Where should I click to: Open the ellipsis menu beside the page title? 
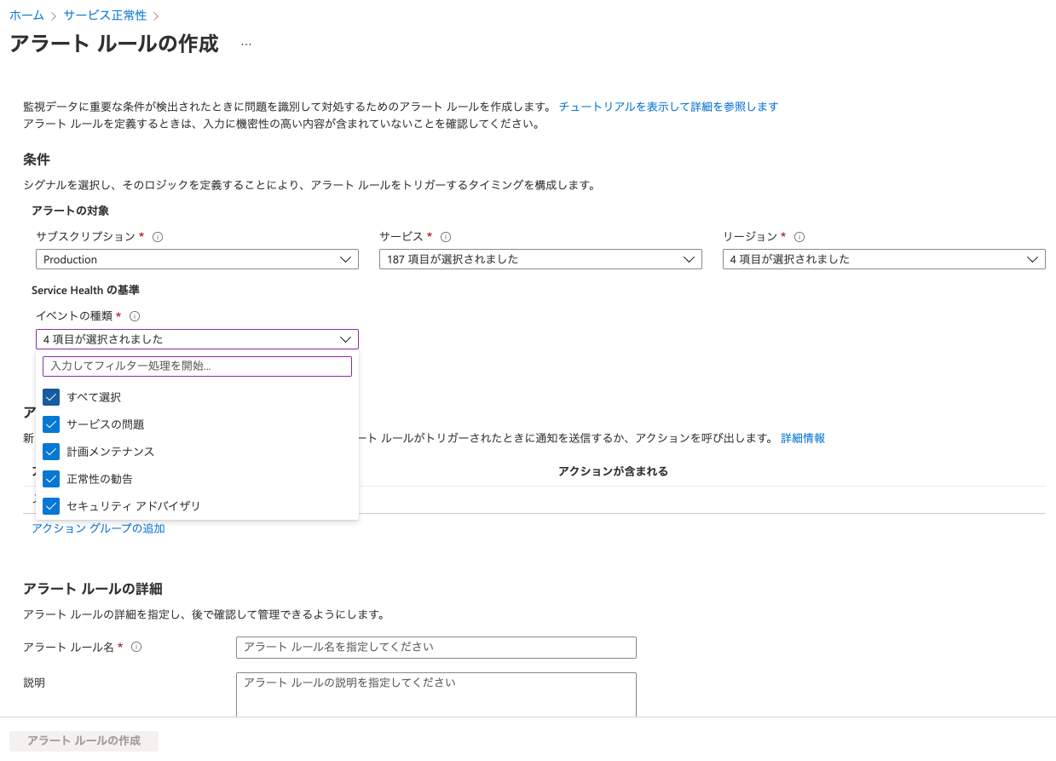(246, 44)
